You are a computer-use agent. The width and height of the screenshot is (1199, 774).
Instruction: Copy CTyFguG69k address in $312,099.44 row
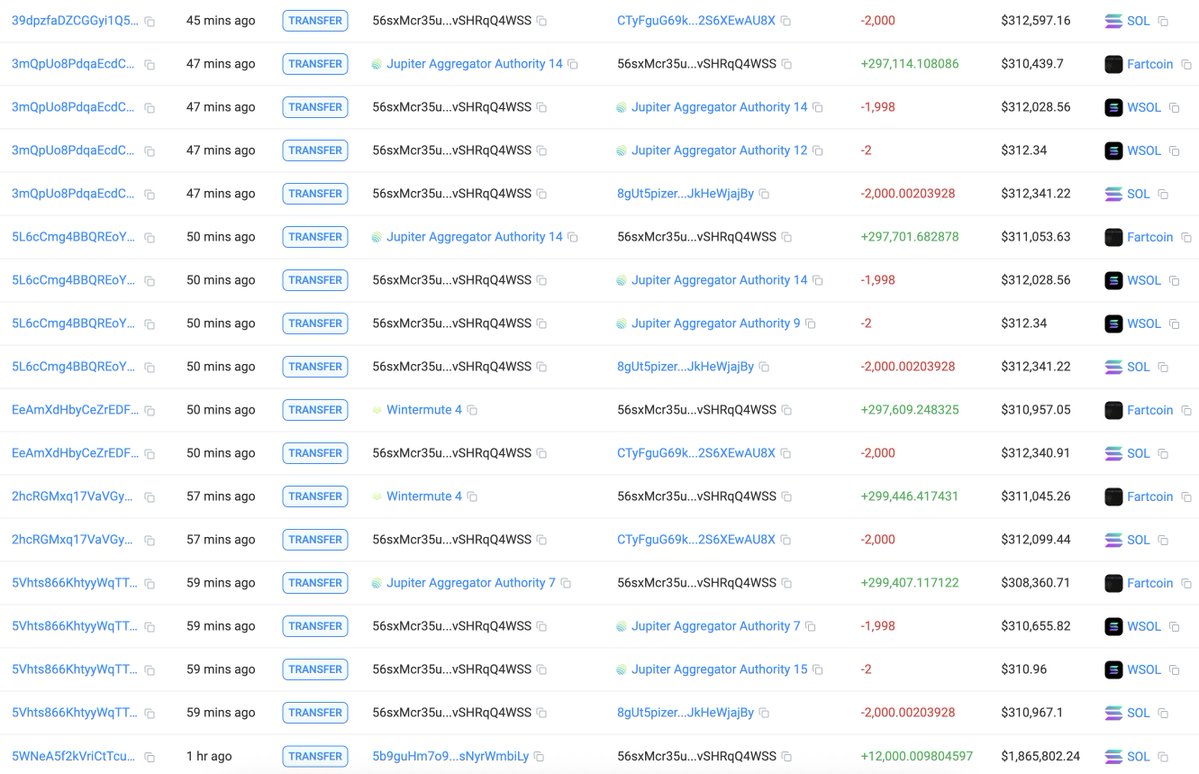(x=785, y=540)
